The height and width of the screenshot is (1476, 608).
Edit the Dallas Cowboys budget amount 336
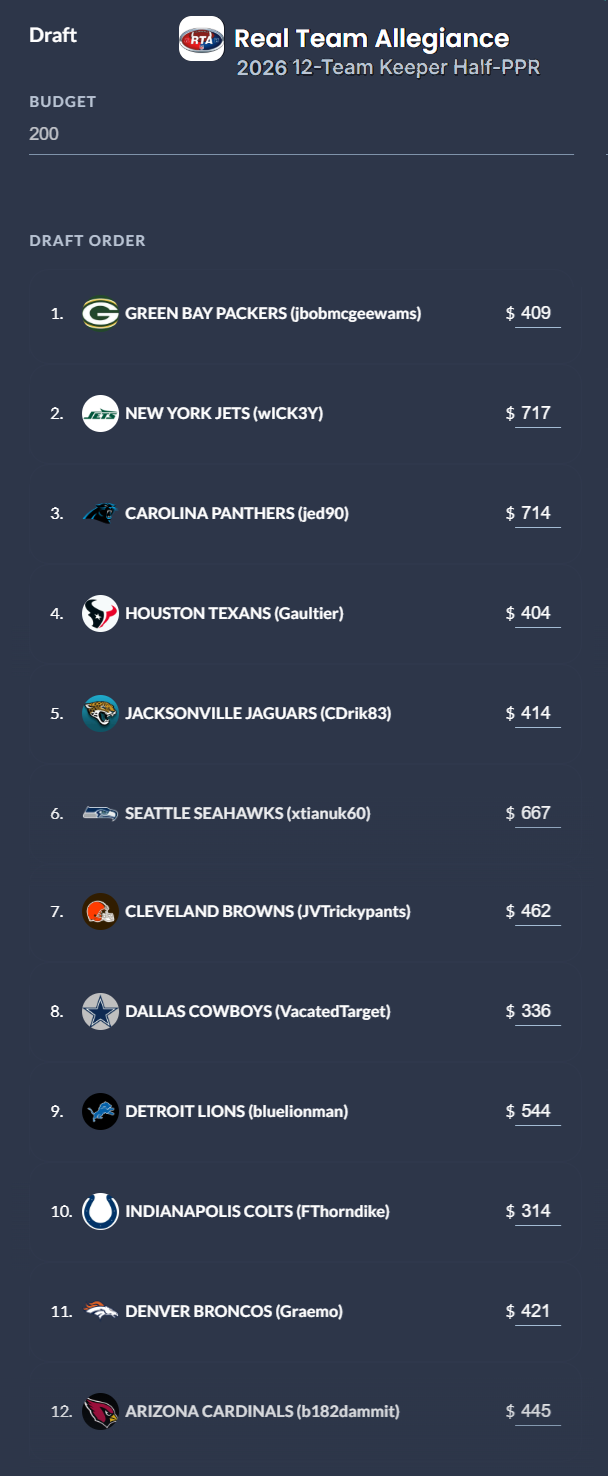point(538,1011)
